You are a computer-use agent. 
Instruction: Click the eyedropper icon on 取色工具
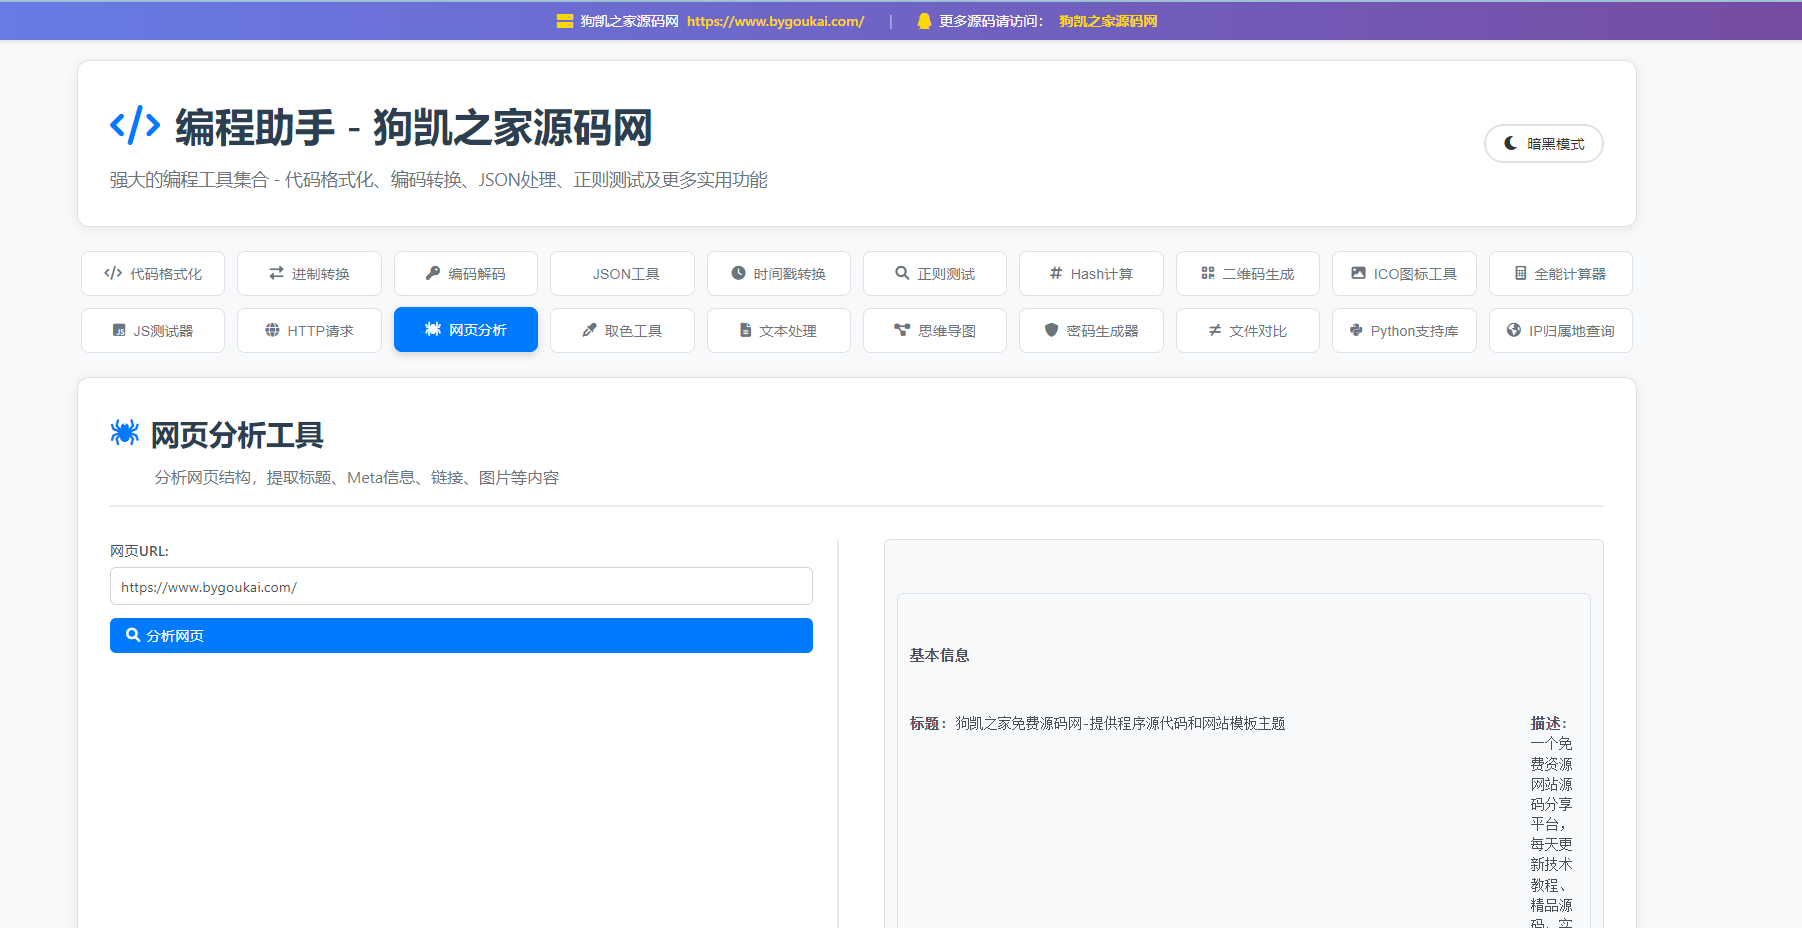point(589,330)
